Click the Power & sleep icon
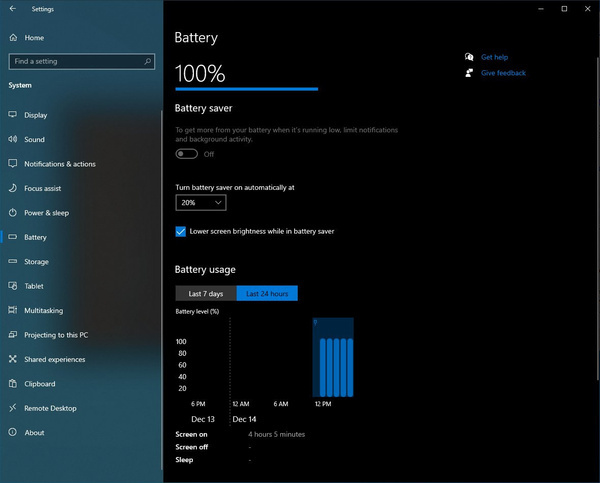Viewport: 600px width, 483px height. tap(13, 212)
